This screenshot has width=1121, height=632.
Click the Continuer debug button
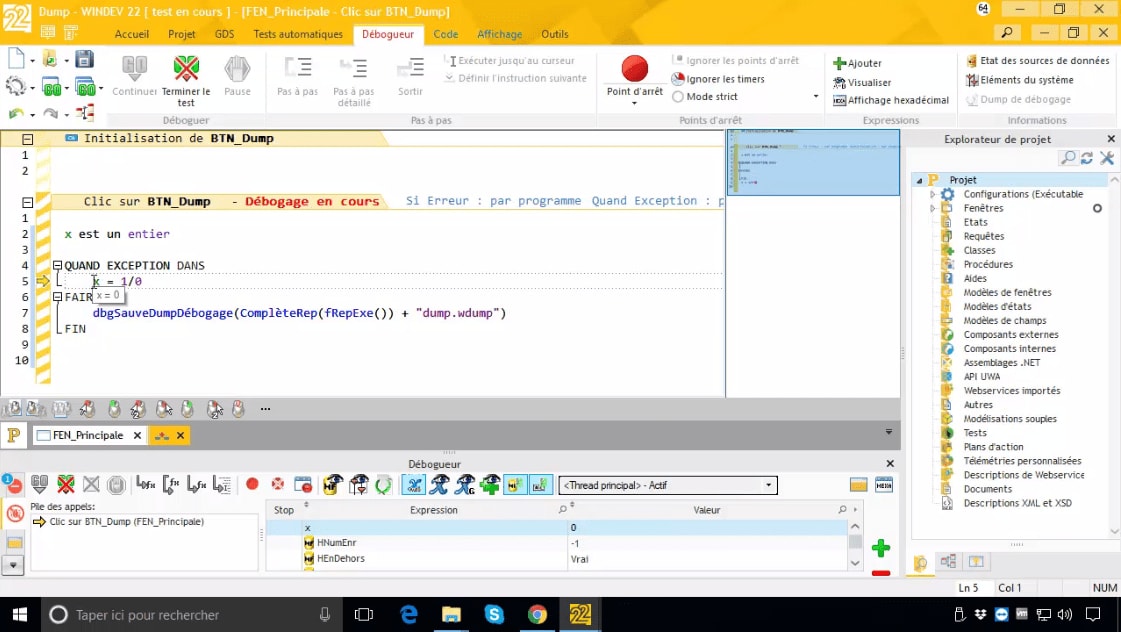pyautogui.click(x=134, y=76)
